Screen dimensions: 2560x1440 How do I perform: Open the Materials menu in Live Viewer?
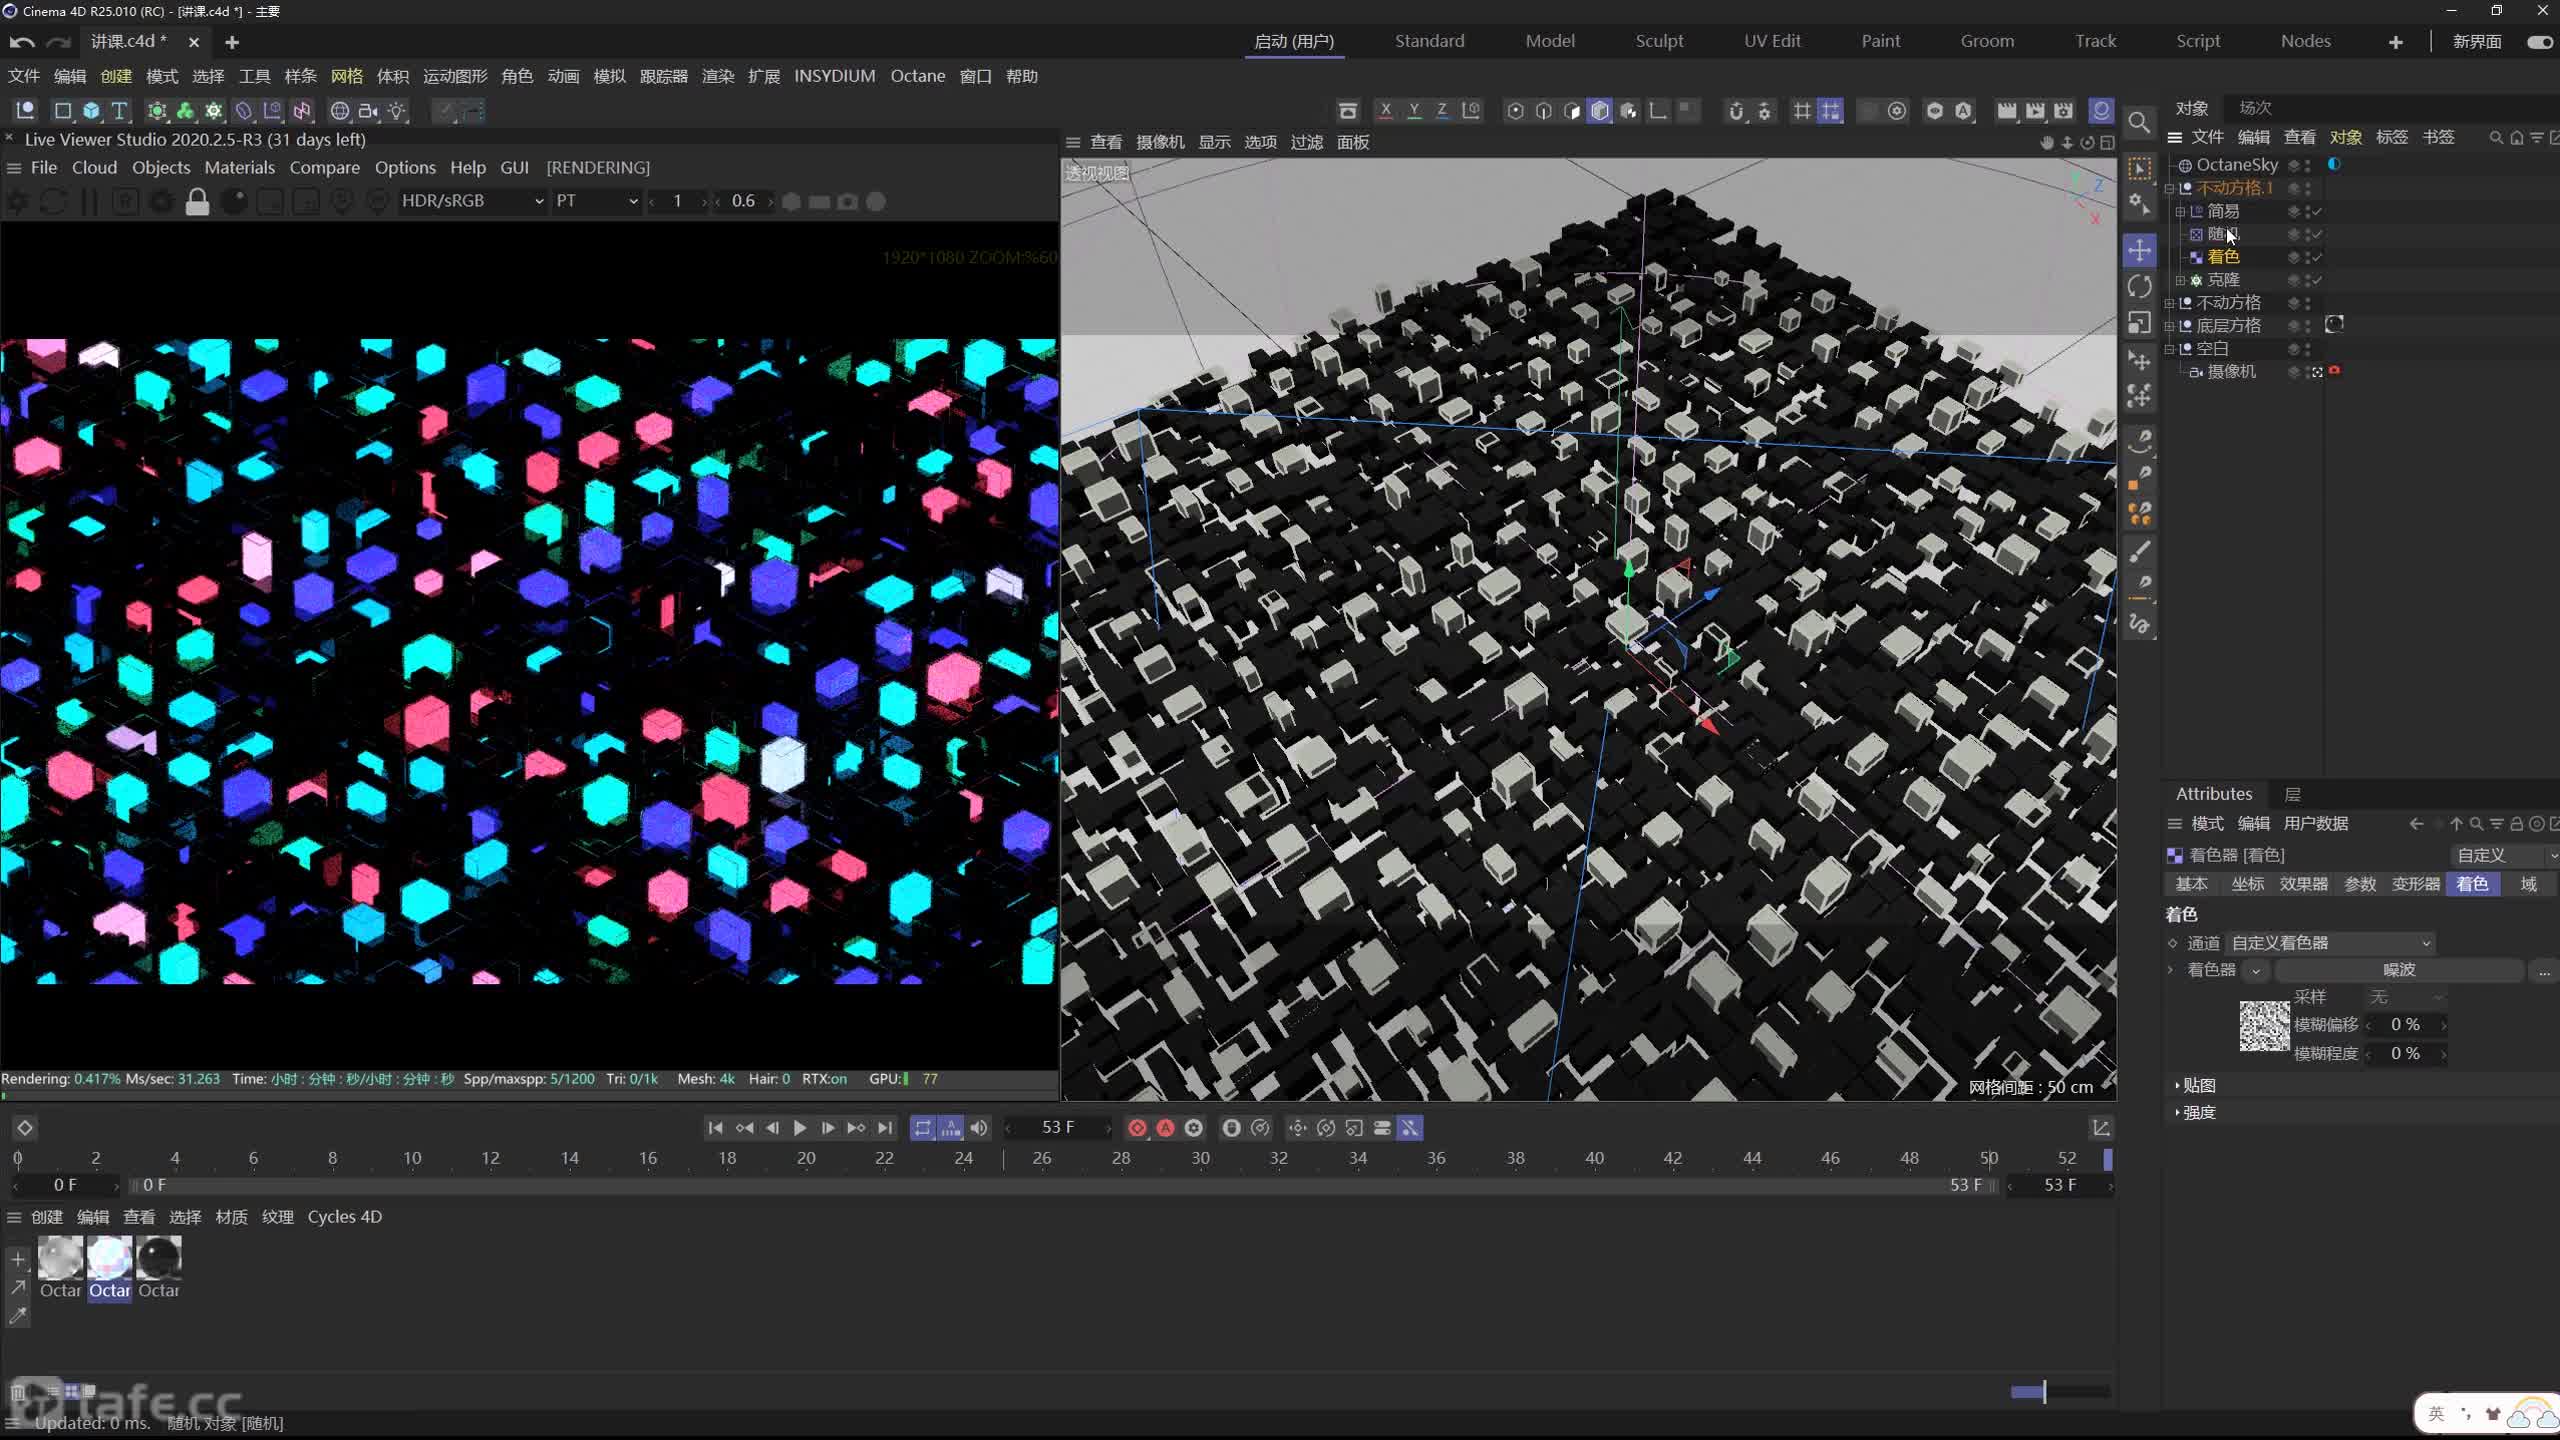point(239,167)
